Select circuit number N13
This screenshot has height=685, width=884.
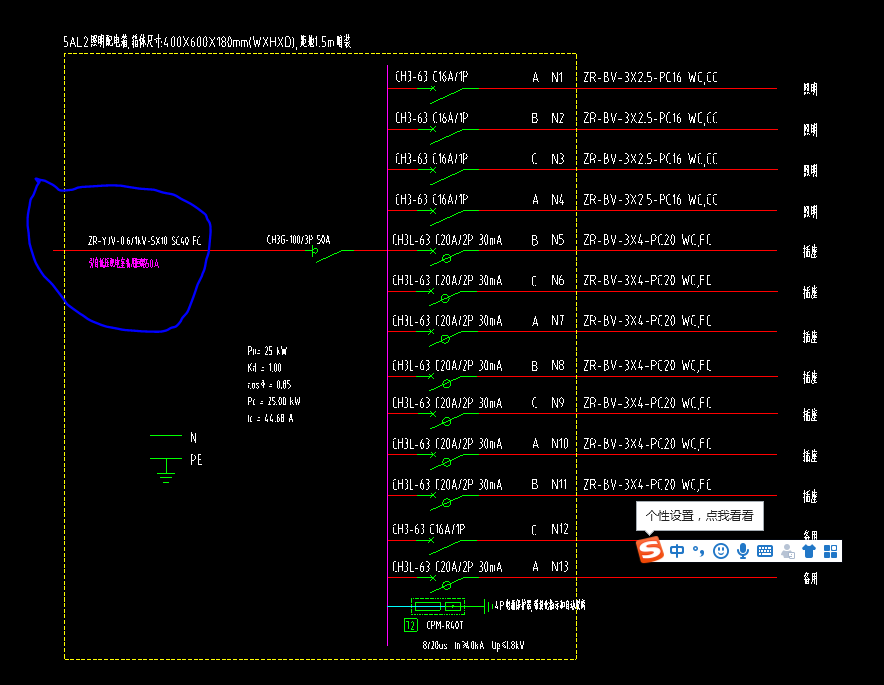tap(559, 567)
